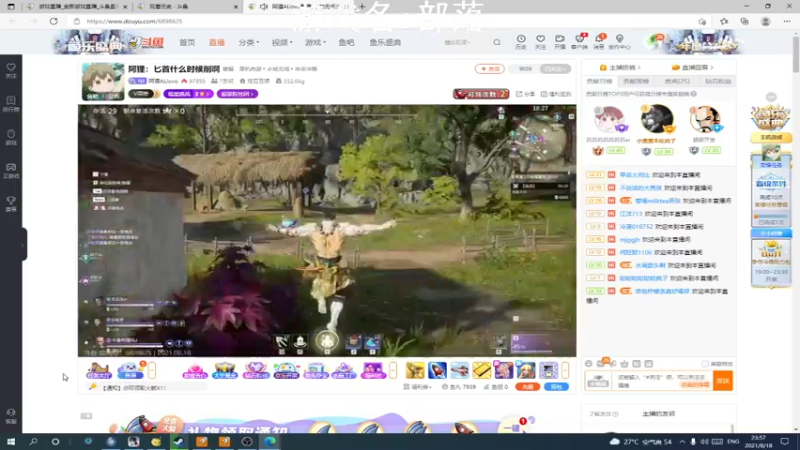Open Windows taskbar search

coord(33,441)
